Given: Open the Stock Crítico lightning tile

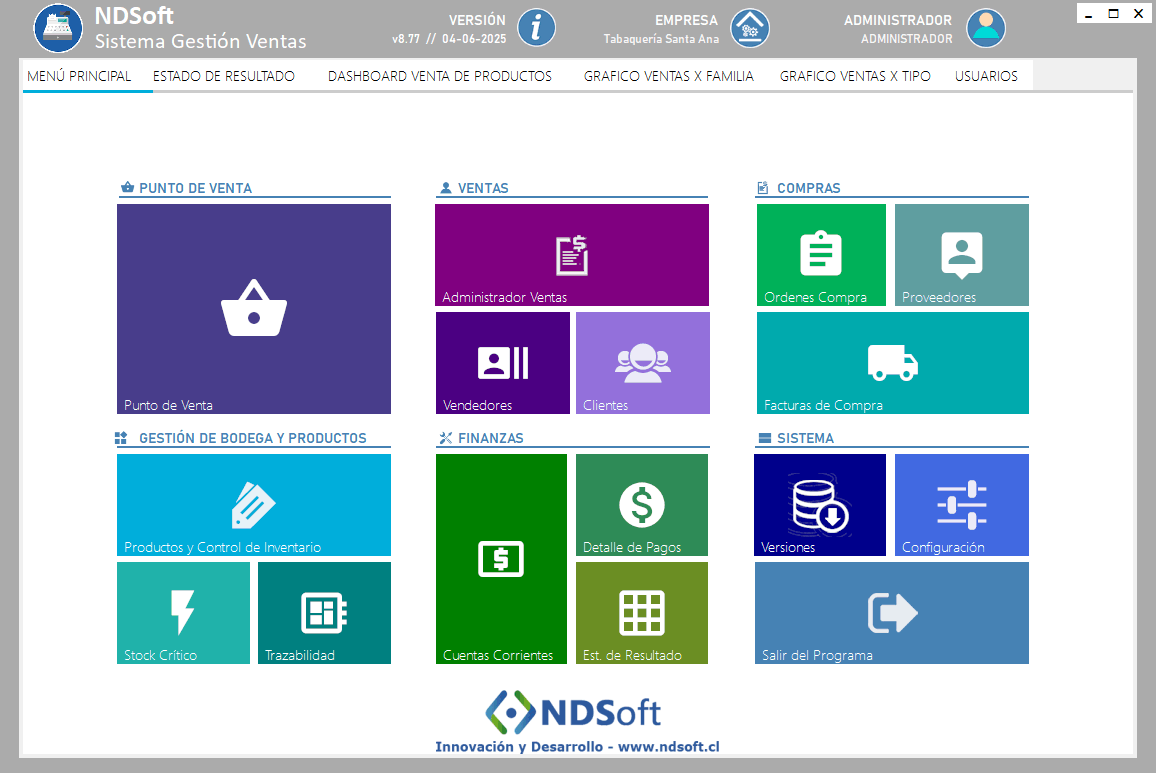Looking at the screenshot, I should pyautogui.click(x=183, y=613).
